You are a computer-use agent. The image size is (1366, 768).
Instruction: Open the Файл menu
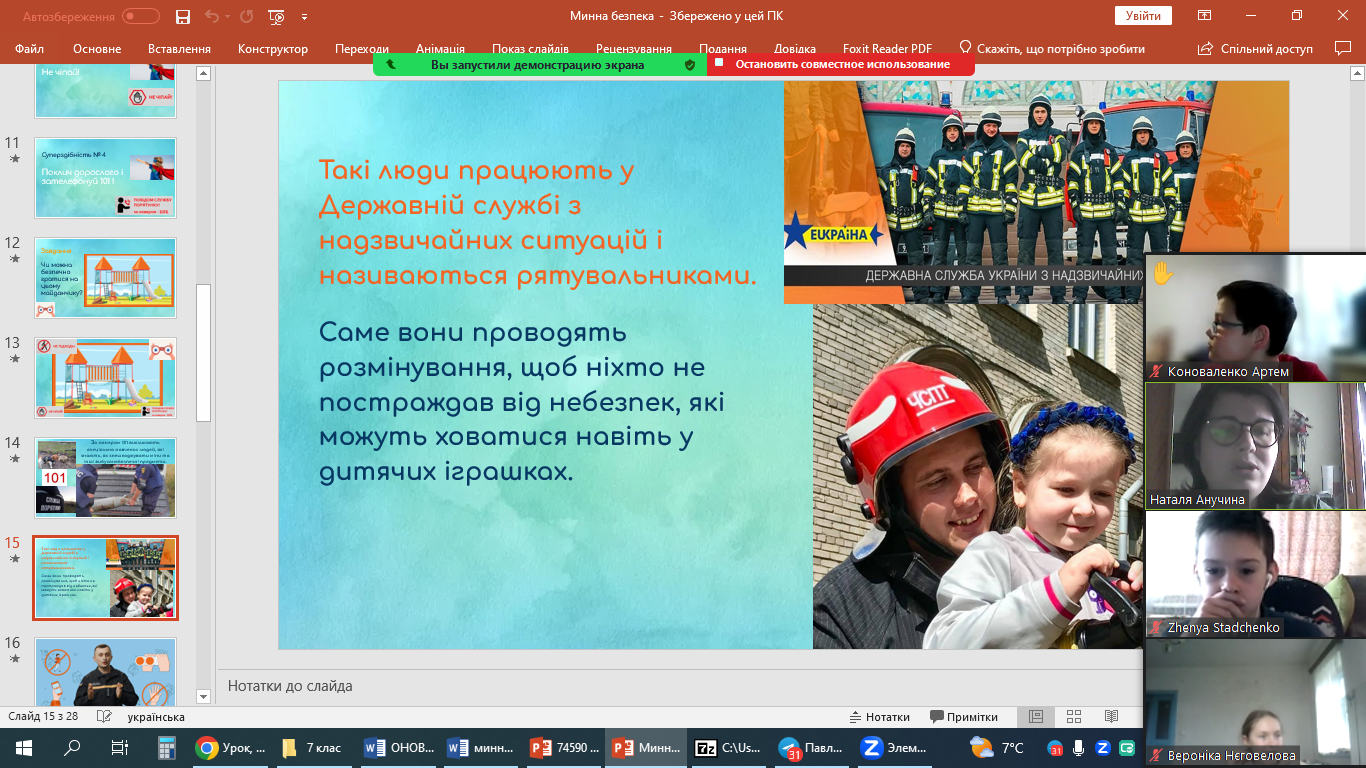click(x=30, y=48)
